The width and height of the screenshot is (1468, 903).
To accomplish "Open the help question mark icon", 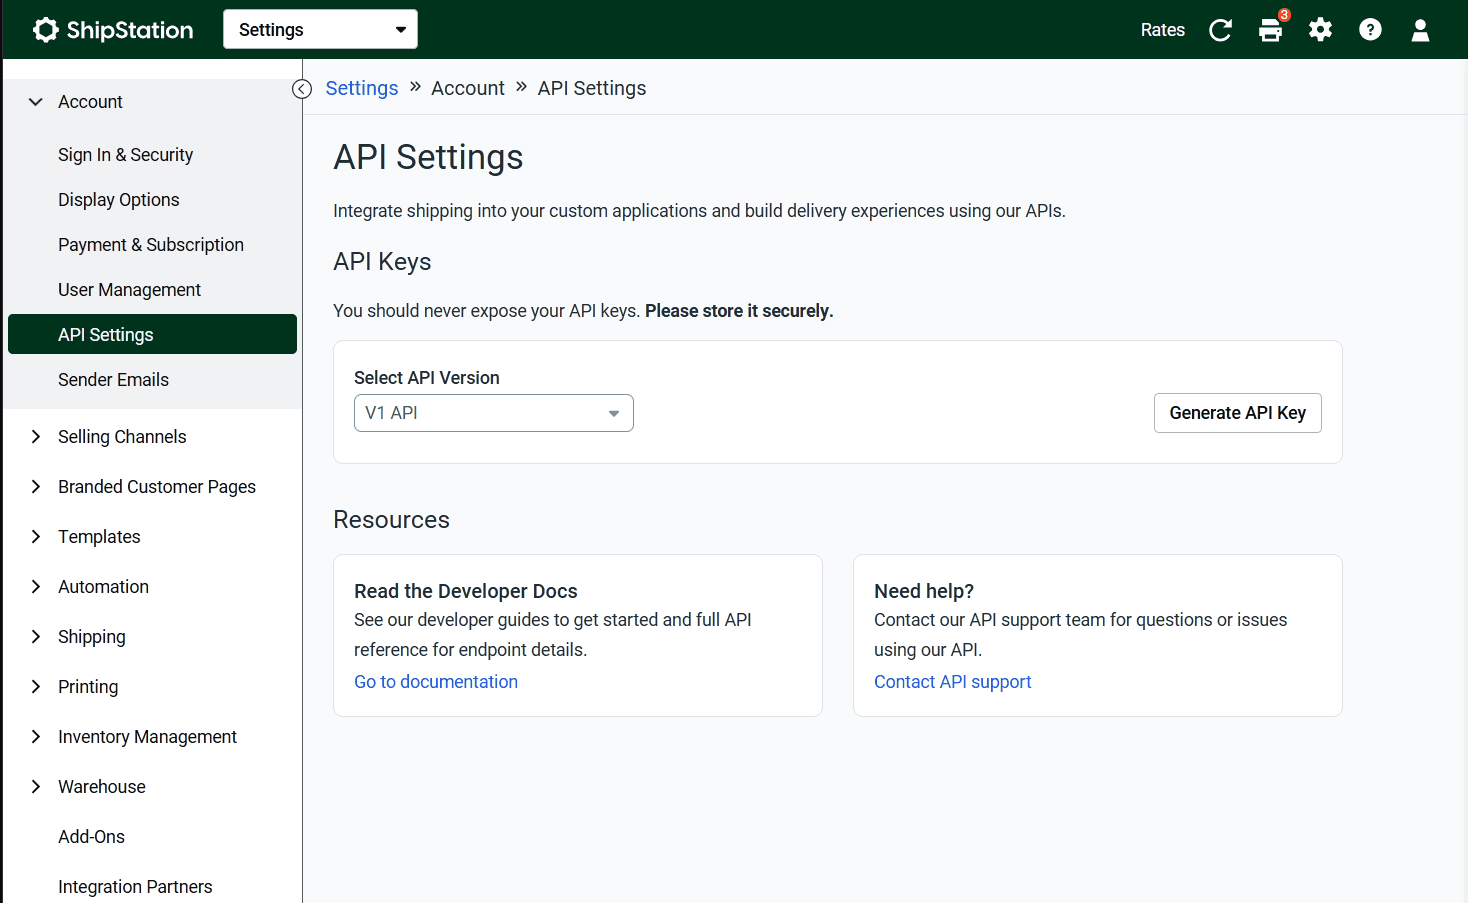I will (1370, 30).
